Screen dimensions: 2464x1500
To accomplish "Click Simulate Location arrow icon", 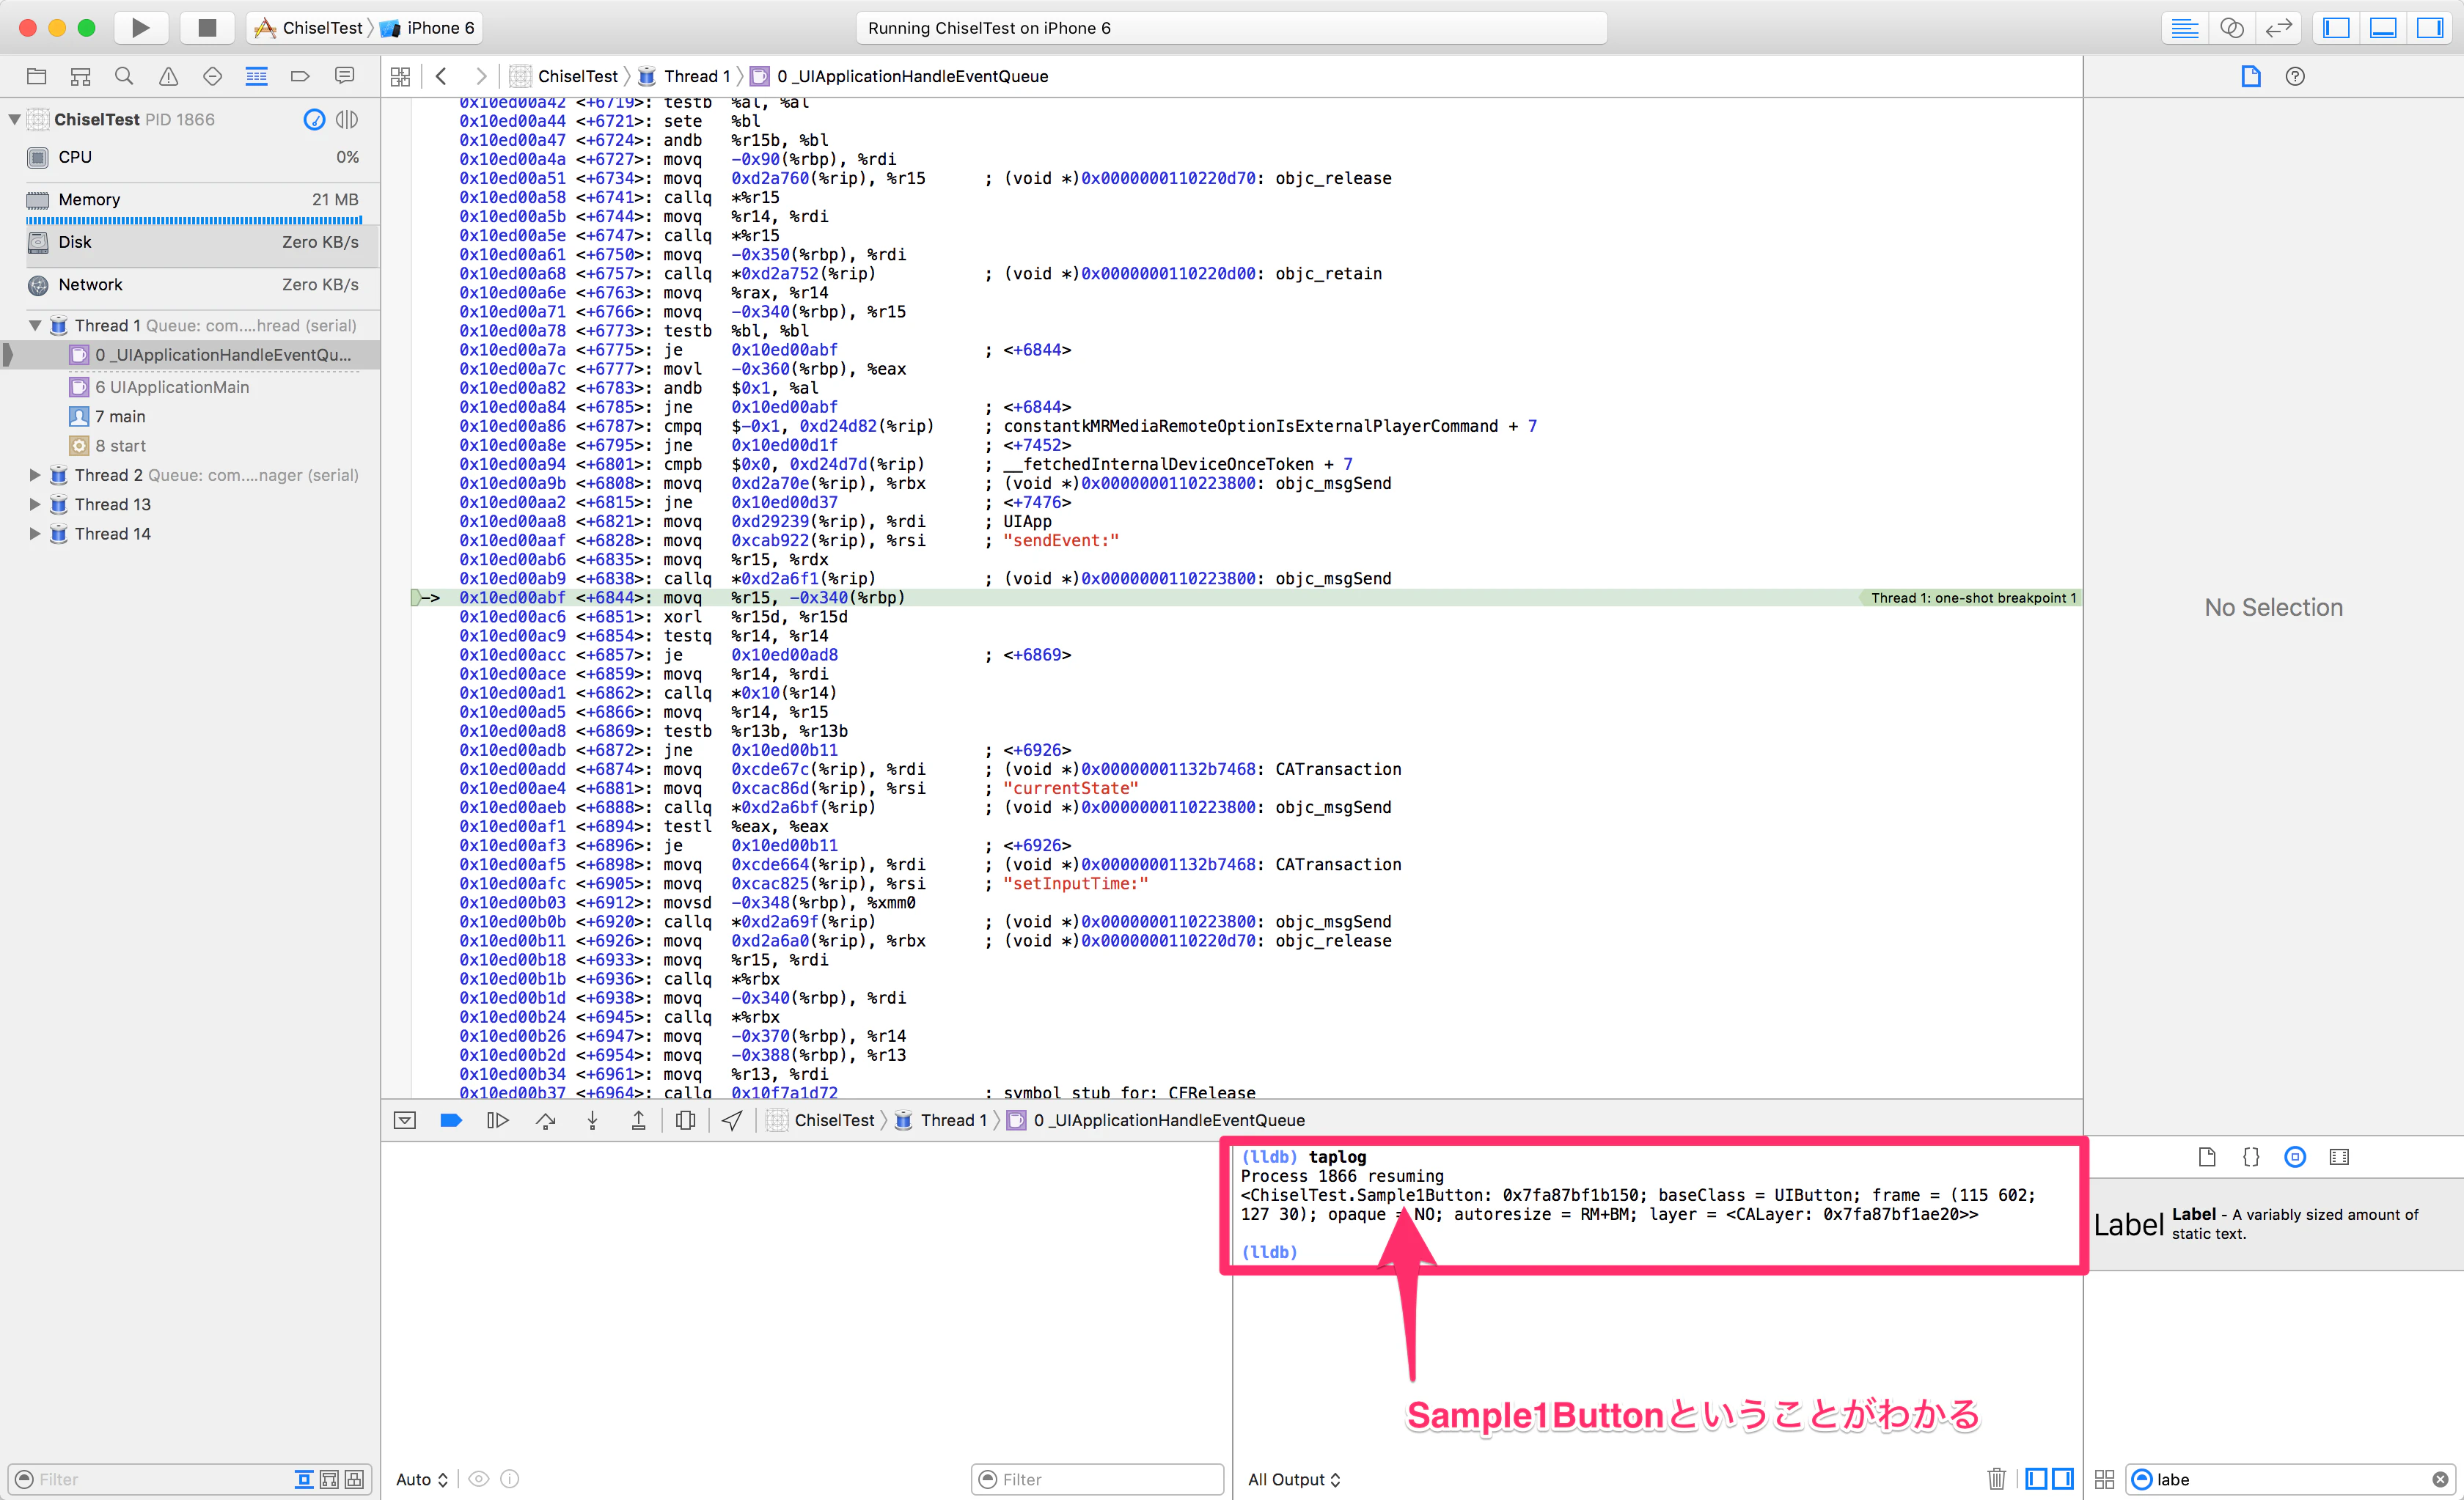I will pyautogui.click(x=732, y=1121).
